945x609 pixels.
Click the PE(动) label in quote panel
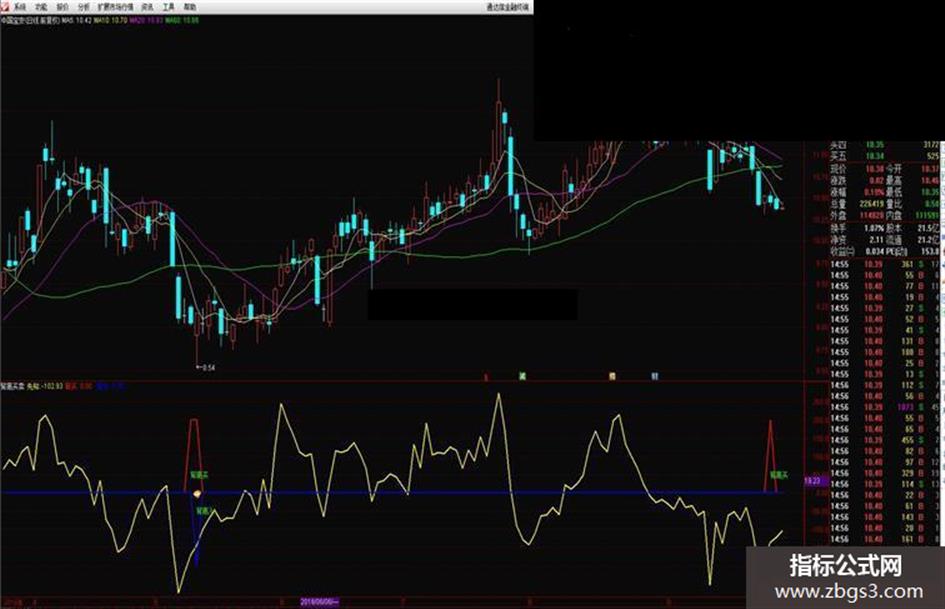pyautogui.click(x=898, y=251)
